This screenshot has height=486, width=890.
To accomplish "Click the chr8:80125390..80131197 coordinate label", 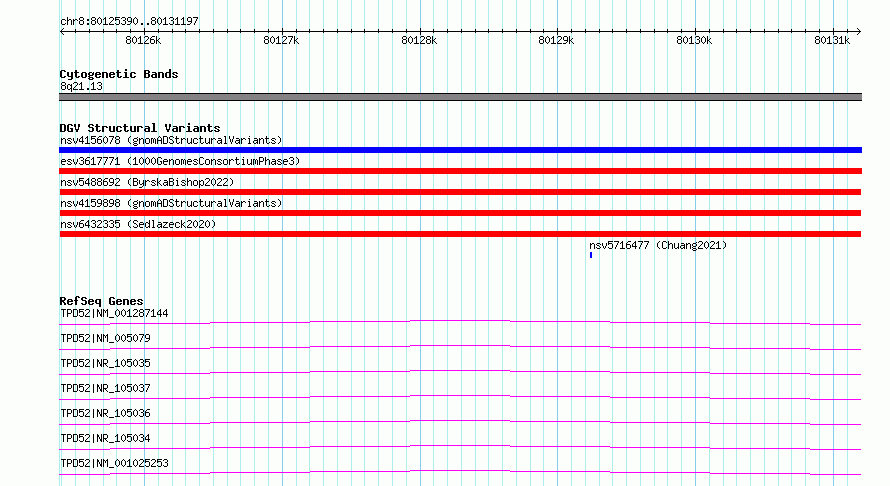I will (129, 21).
